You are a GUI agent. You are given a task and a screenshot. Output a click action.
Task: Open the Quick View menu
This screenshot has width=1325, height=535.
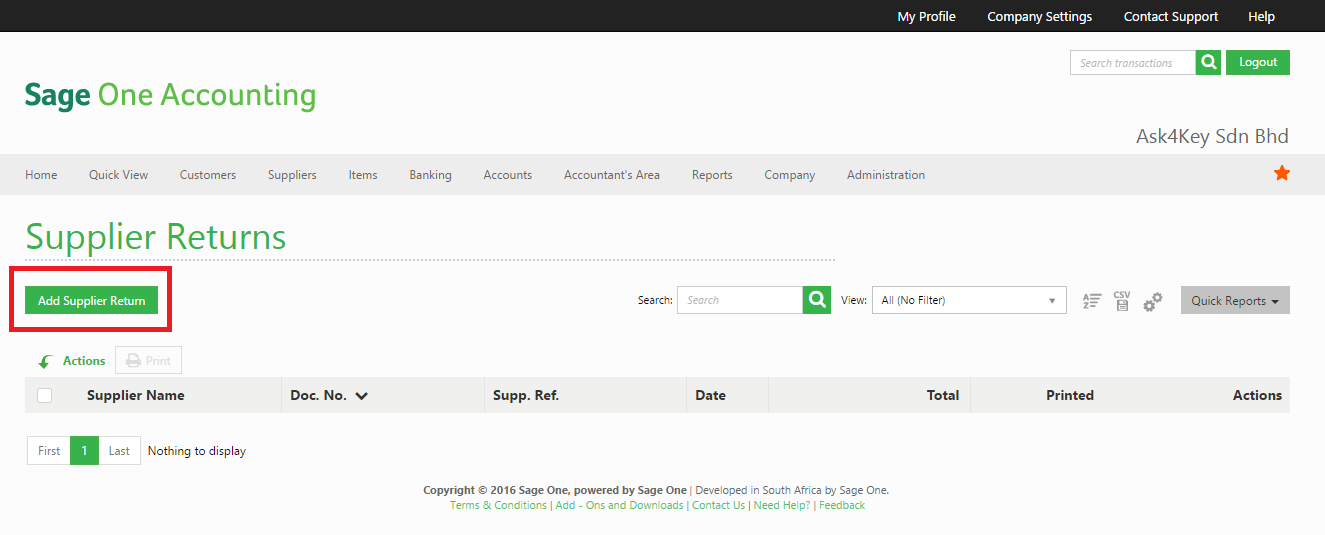[118, 175]
